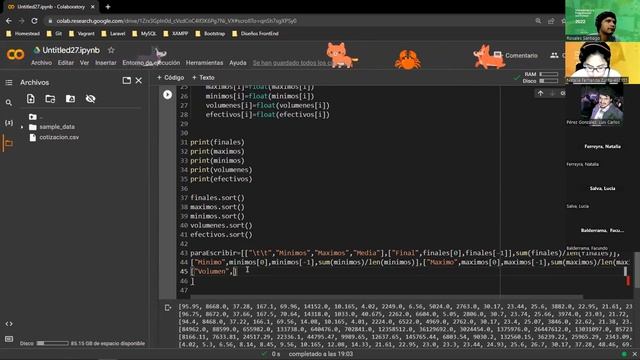
Task: Open the Insertar menu
Action: [106, 63]
